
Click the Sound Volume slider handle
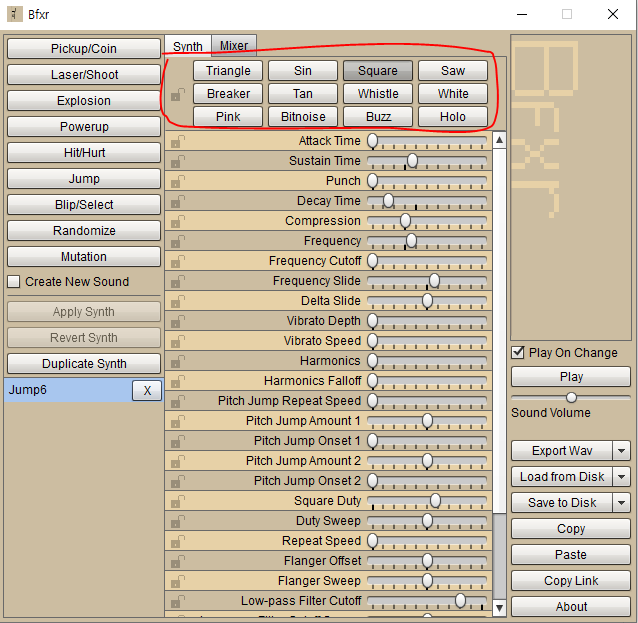coord(571,397)
